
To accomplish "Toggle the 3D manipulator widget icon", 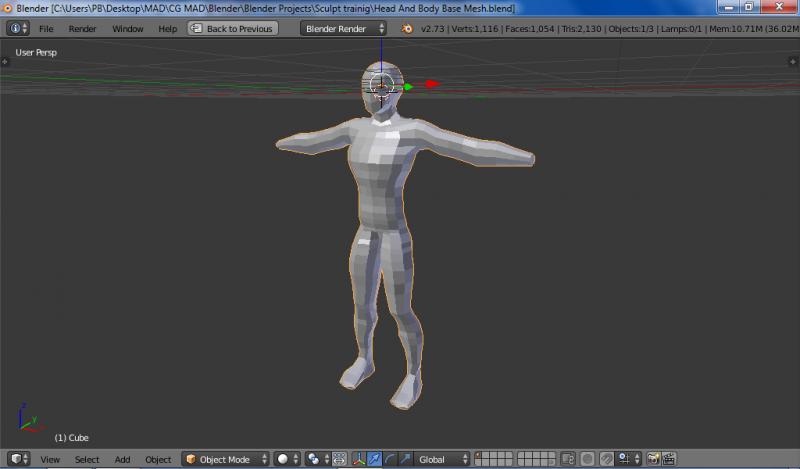I will pos(358,459).
